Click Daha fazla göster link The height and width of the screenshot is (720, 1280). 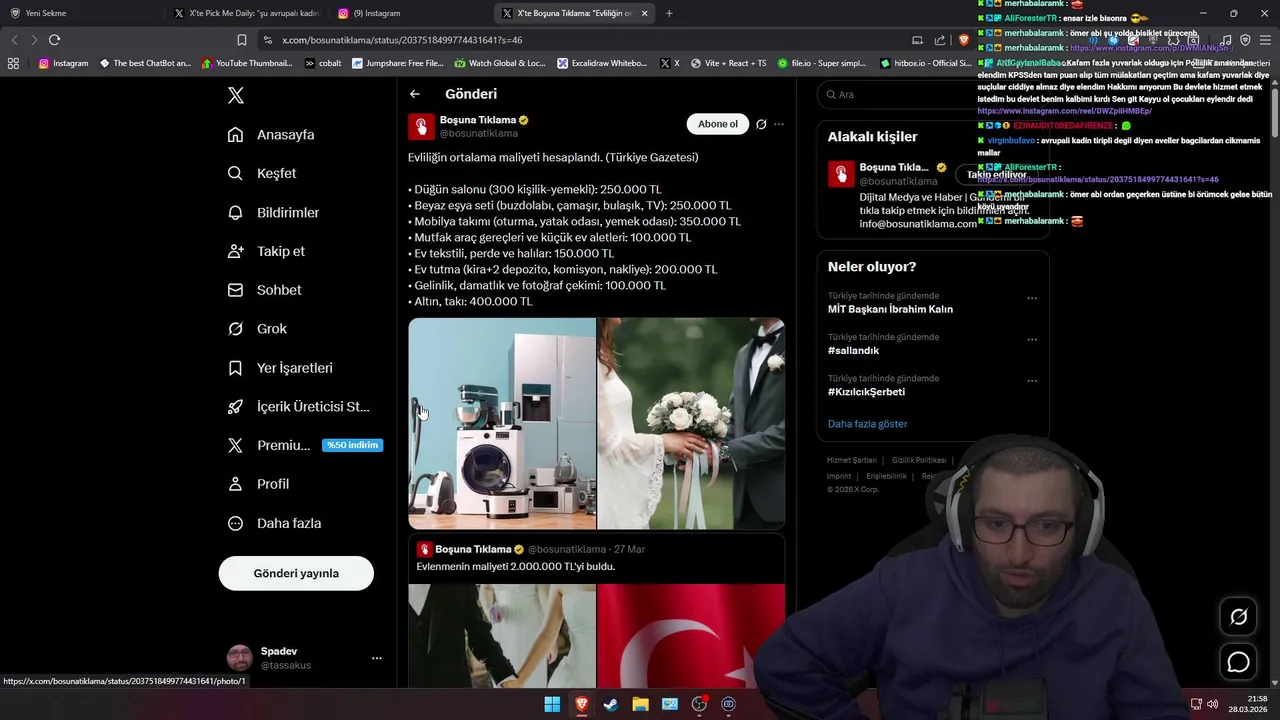pos(867,424)
